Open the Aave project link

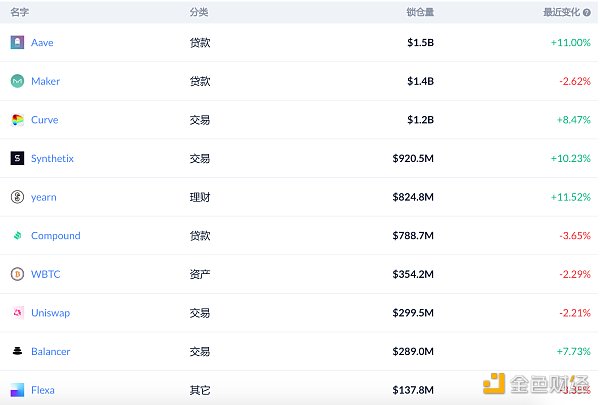(42, 42)
